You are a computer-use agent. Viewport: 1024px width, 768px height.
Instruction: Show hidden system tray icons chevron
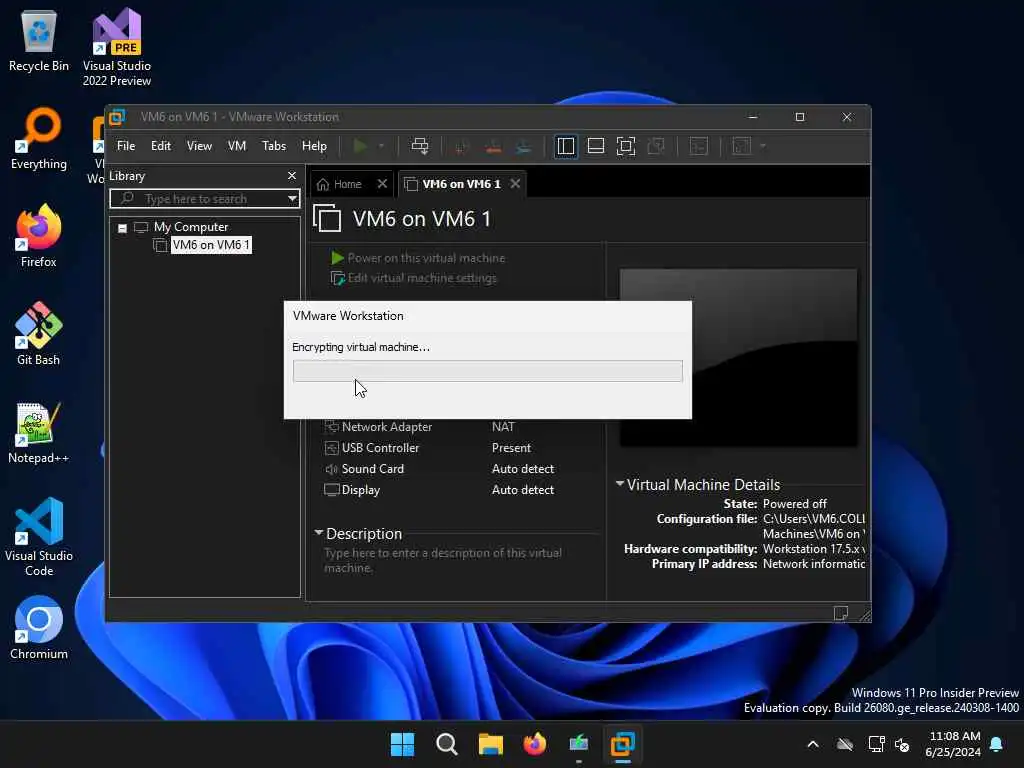[x=813, y=744]
